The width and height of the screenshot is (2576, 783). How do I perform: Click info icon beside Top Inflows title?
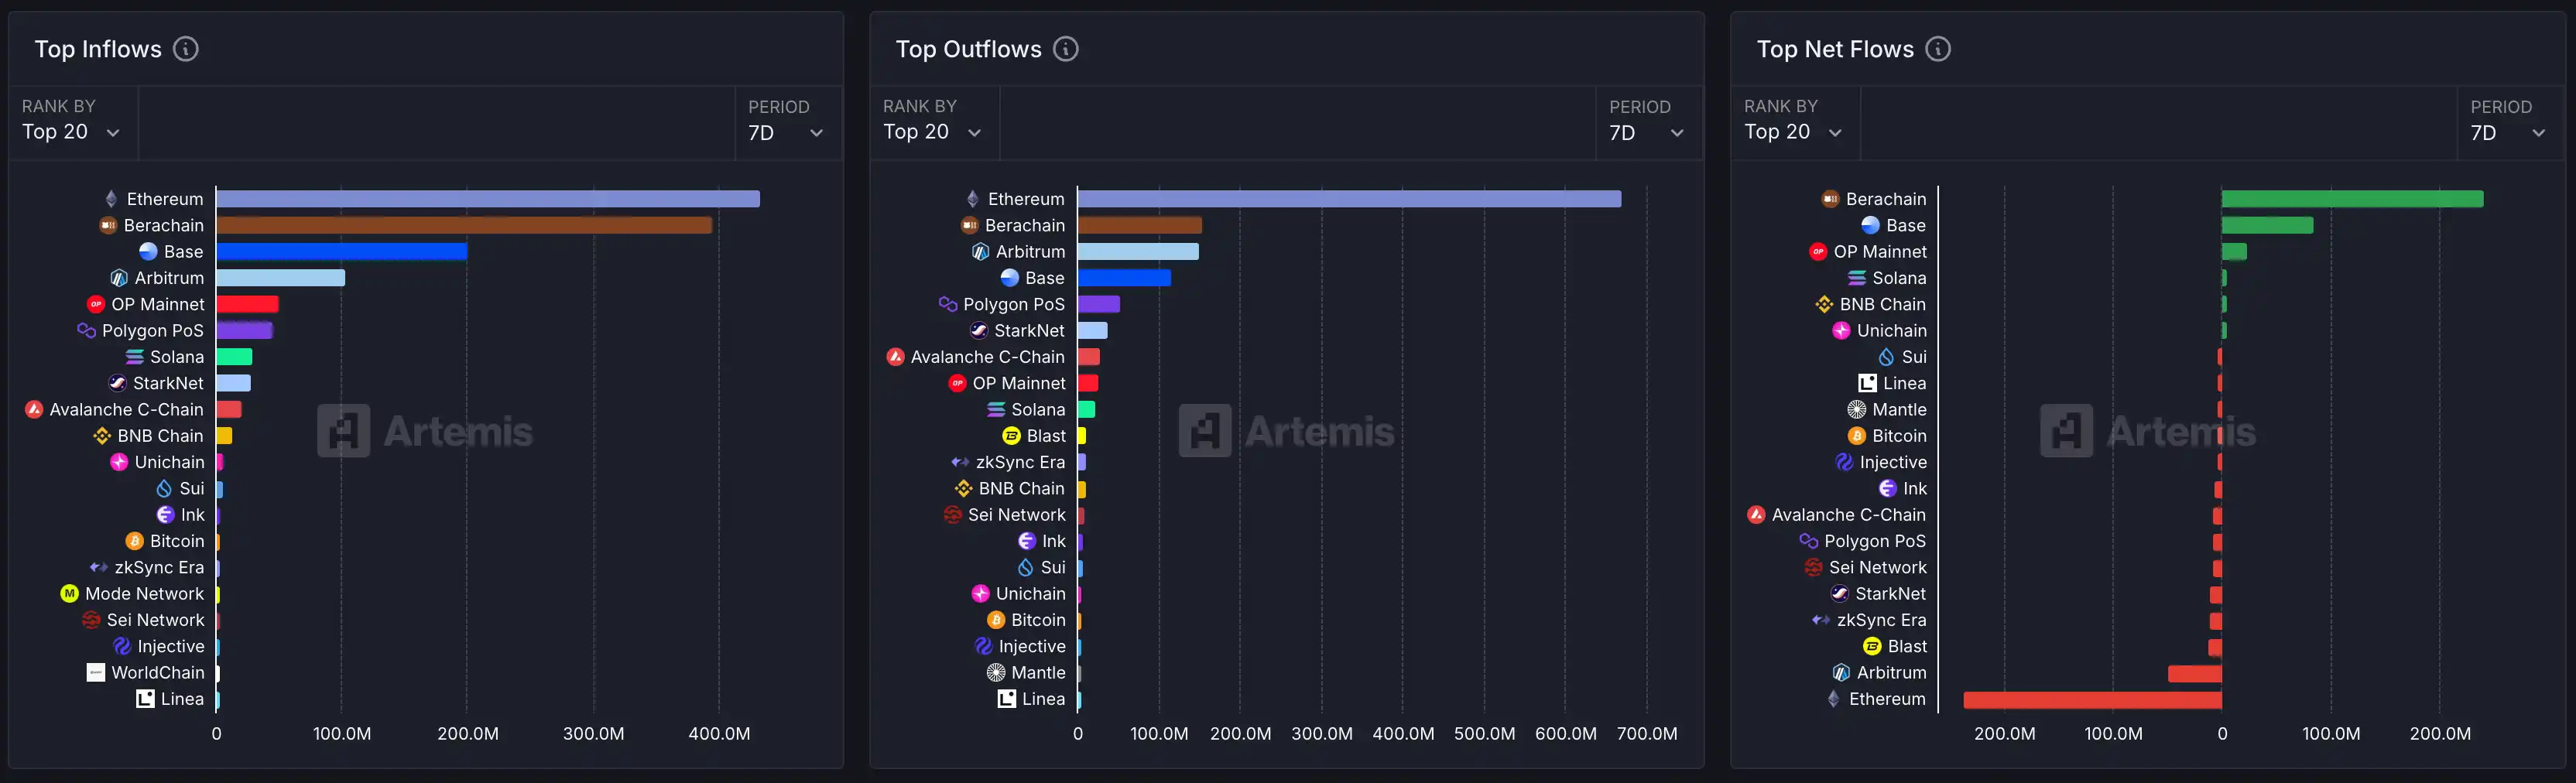point(186,49)
